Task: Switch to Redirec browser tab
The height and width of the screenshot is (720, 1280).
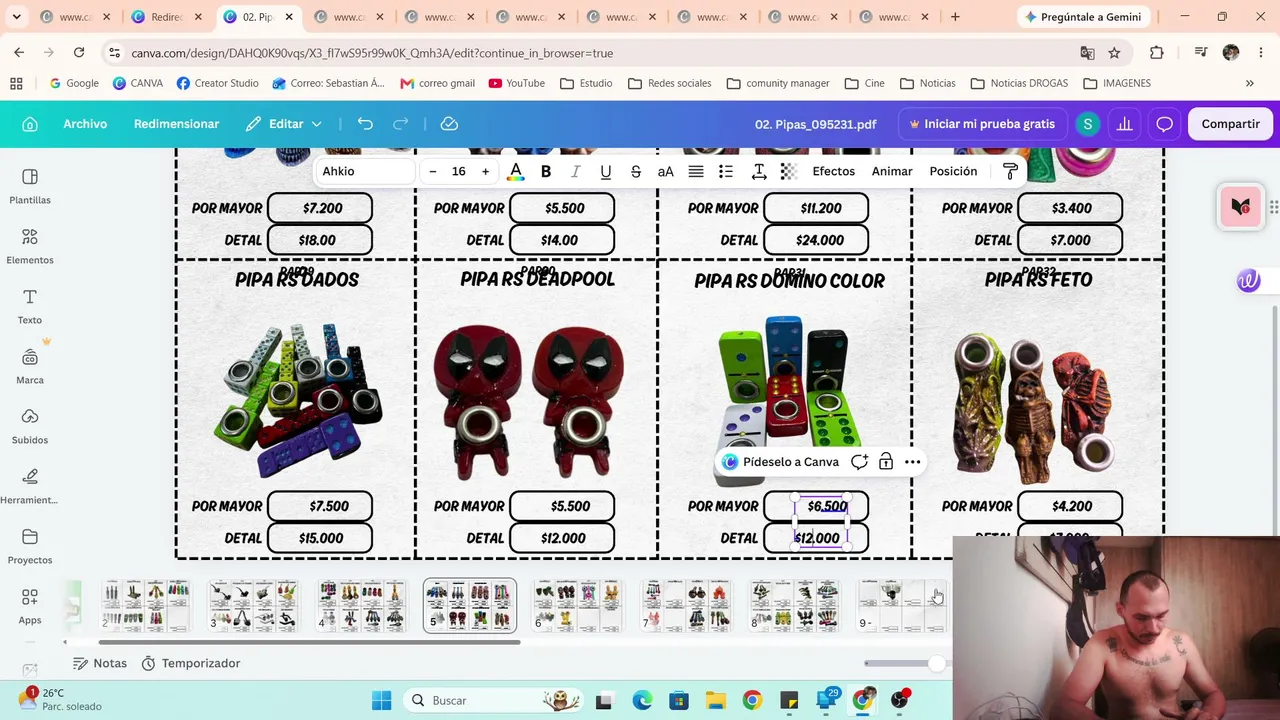Action: [x=166, y=17]
